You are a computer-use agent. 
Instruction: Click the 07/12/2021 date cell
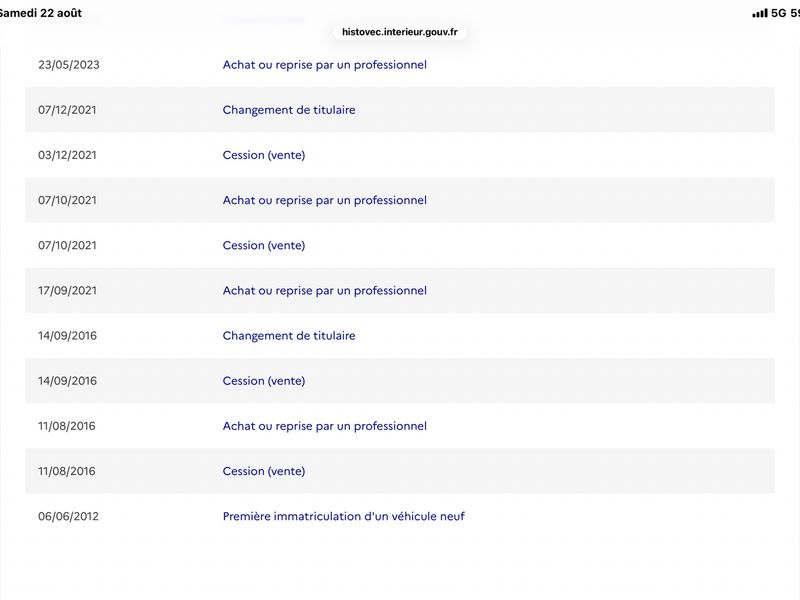coord(67,110)
